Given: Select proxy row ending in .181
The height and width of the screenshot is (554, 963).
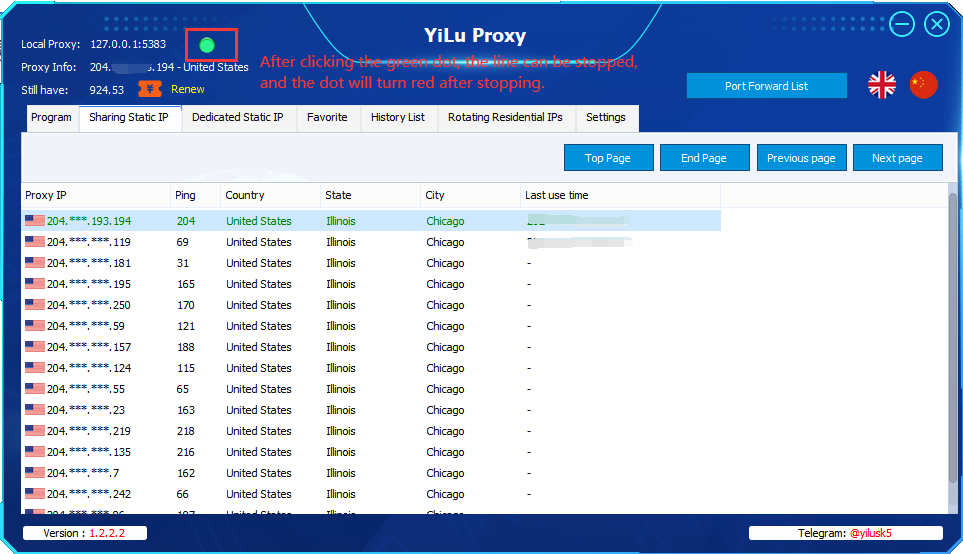Looking at the screenshot, I should (x=372, y=263).
